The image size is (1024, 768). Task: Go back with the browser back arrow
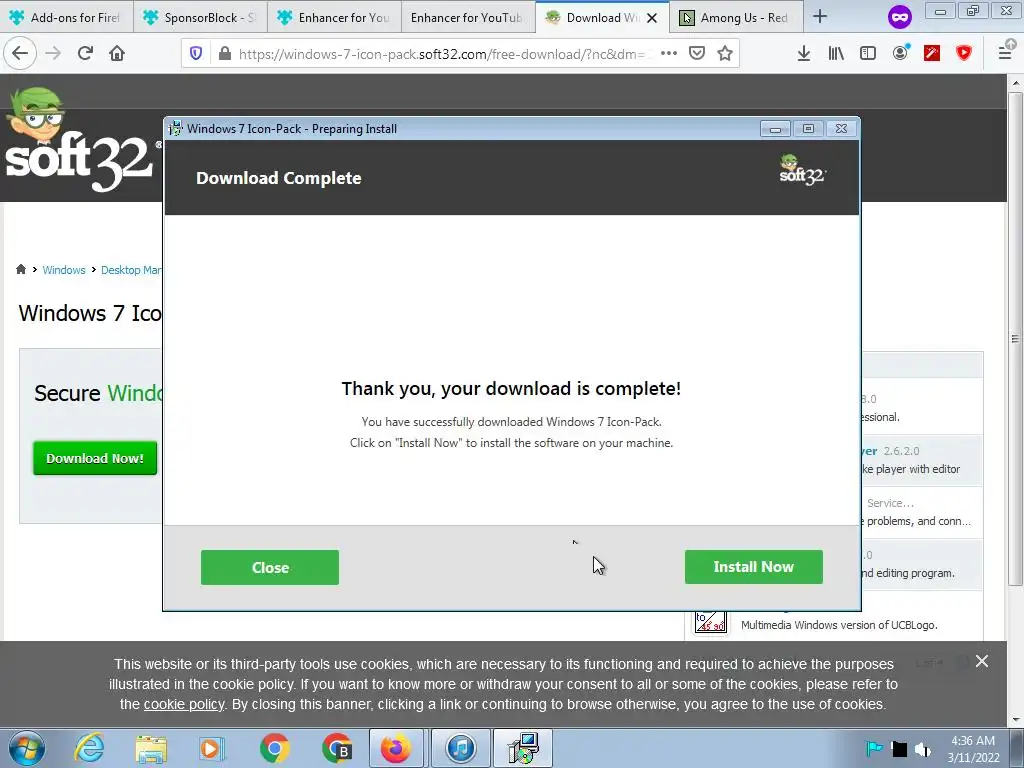point(20,53)
